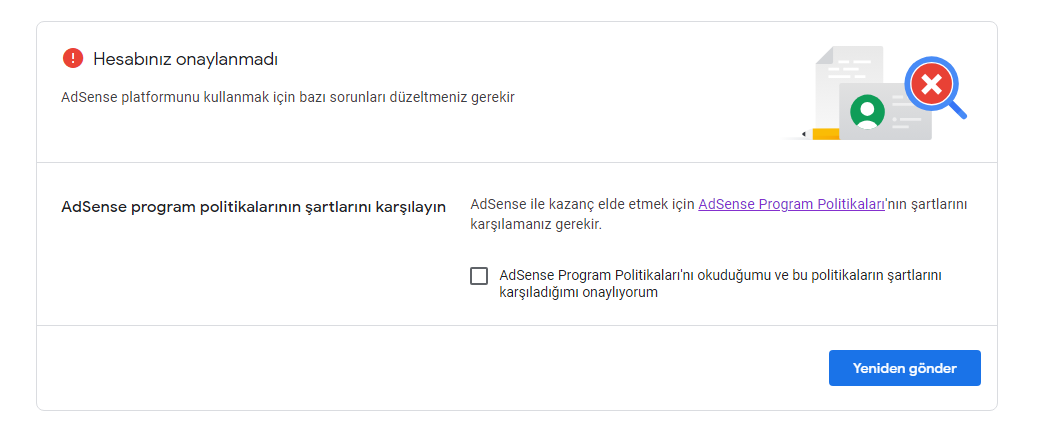The height and width of the screenshot is (441, 1047).
Task: Click the checkbox label starting 'AdSense Program Politikaları'nı okuduğumu'
Action: [x=720, y=284]
